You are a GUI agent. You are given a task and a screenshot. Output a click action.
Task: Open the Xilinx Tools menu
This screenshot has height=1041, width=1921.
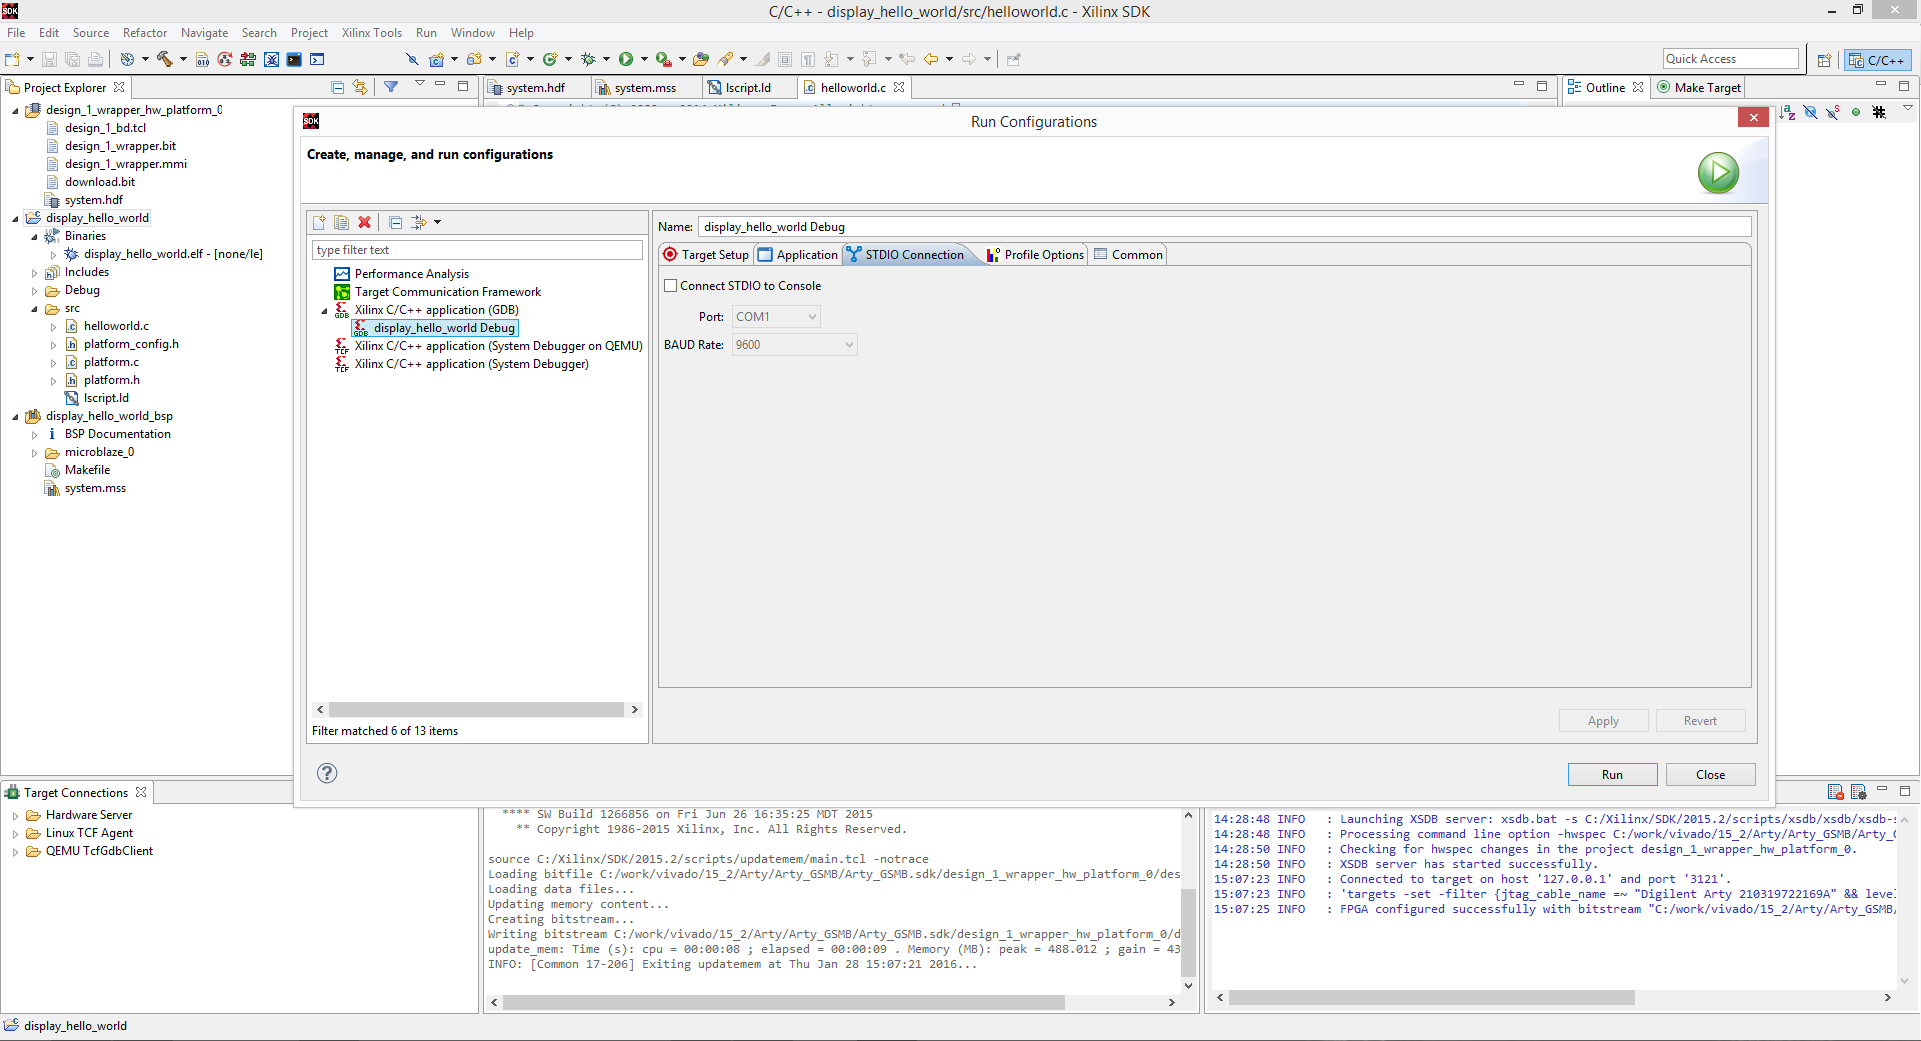(371, 33)
